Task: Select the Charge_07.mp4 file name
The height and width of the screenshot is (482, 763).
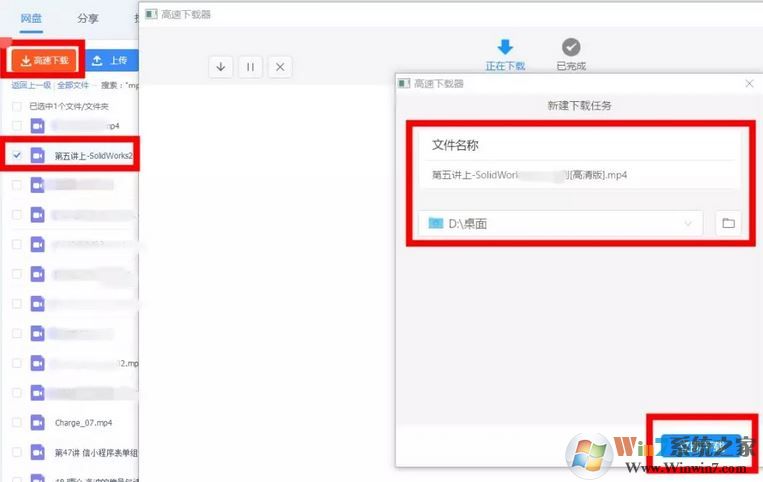Action: tap(84, 423)
